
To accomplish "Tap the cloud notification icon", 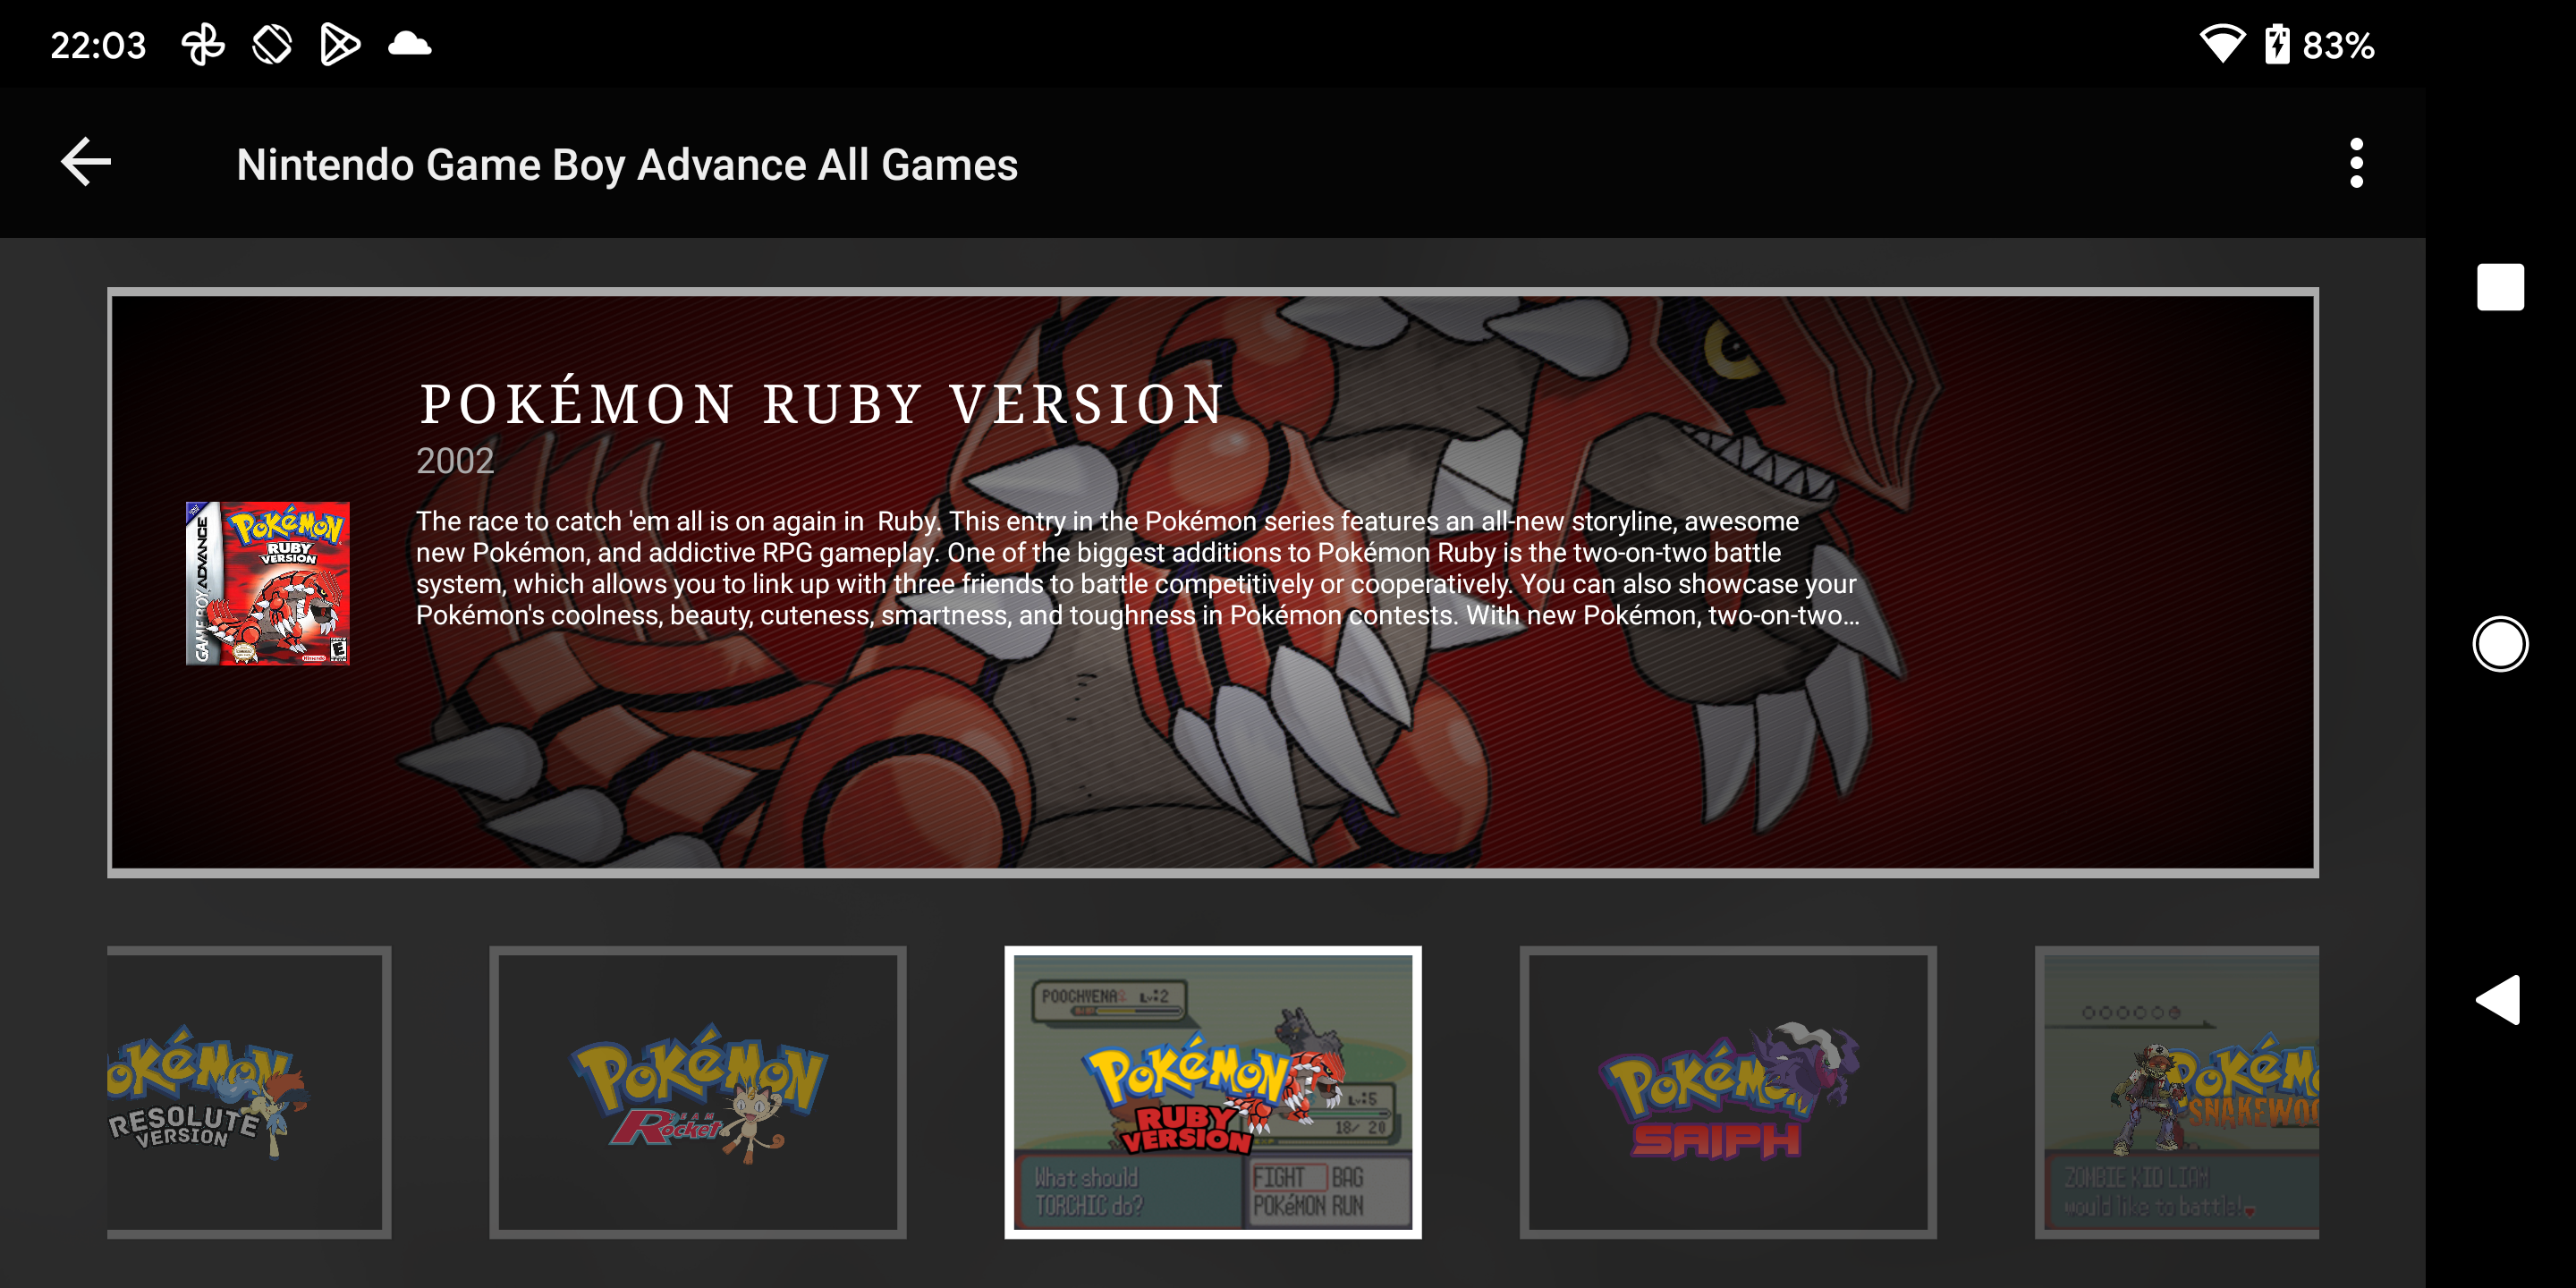I will 409,44.
